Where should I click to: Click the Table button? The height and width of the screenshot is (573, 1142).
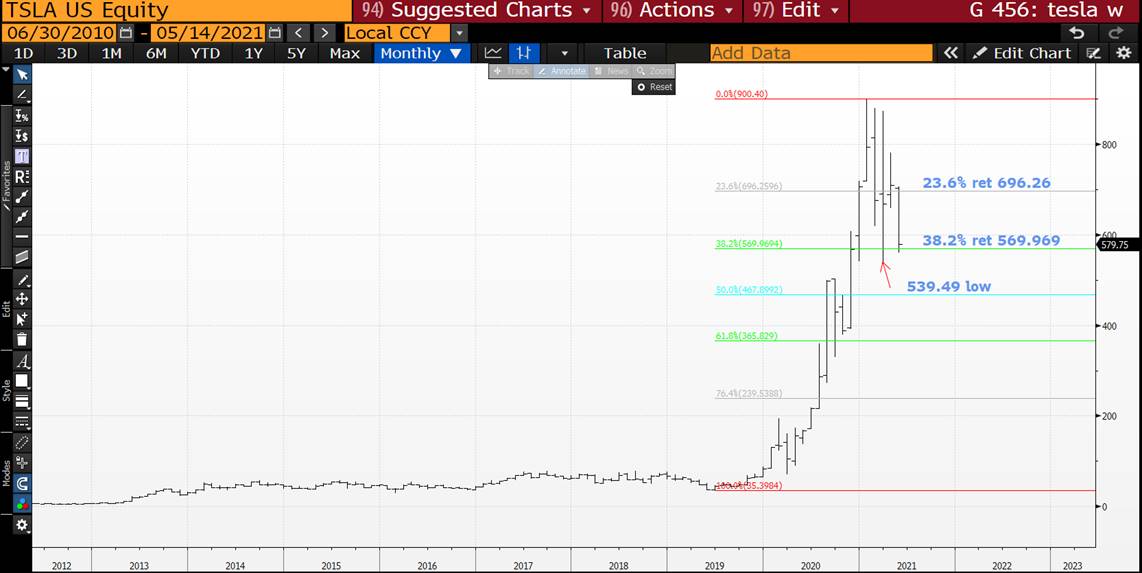tap(625, 53)
